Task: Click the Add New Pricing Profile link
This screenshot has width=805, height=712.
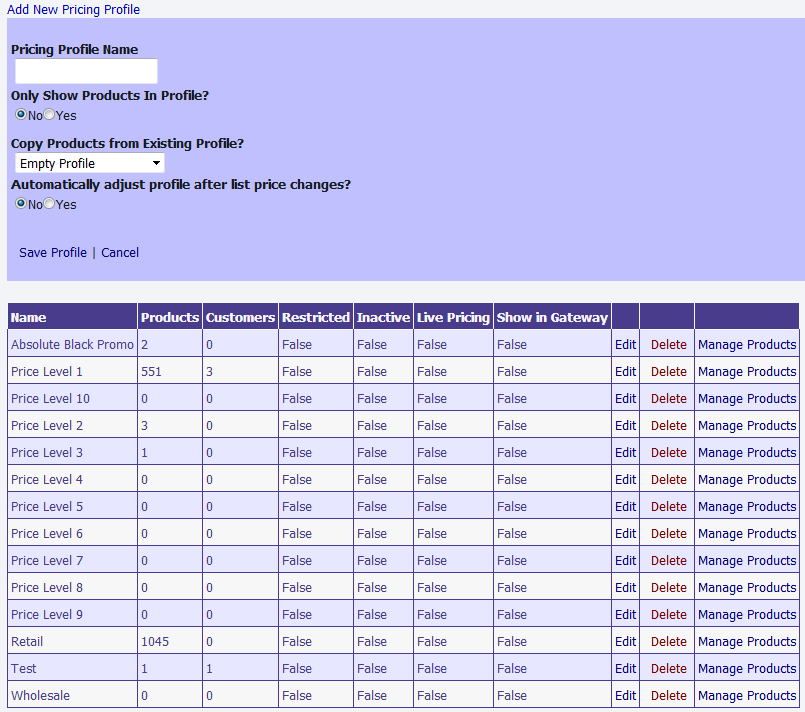Action: (73, 10)
